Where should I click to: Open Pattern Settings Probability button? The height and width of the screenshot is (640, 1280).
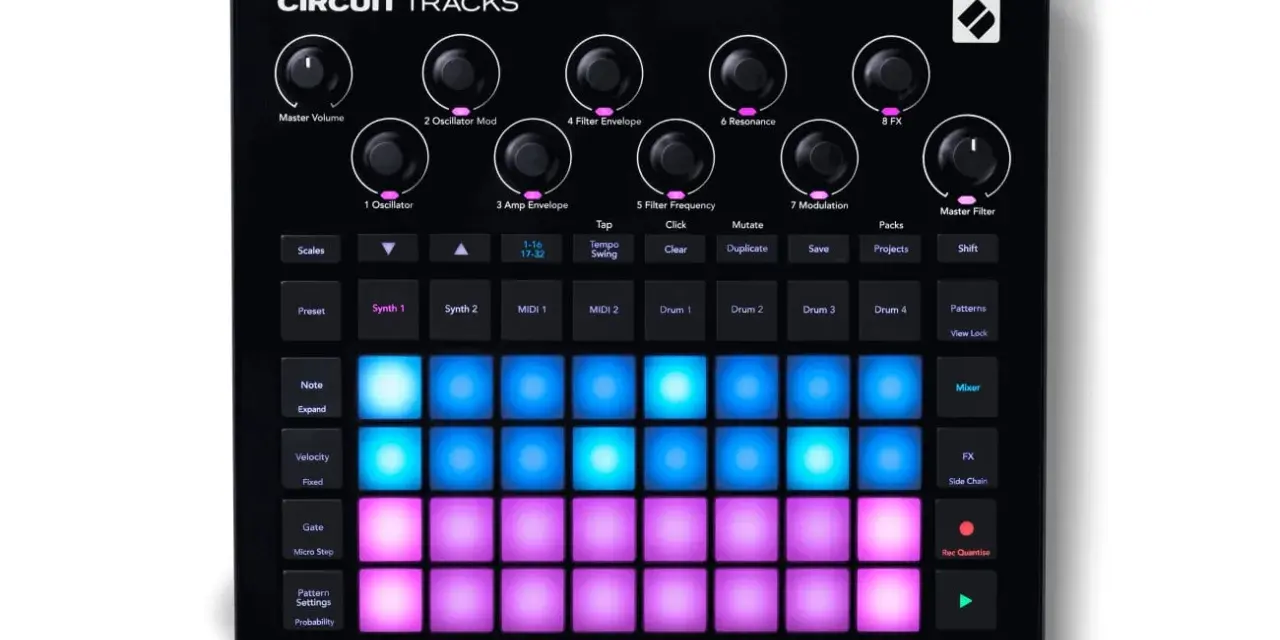coord(311,601)
